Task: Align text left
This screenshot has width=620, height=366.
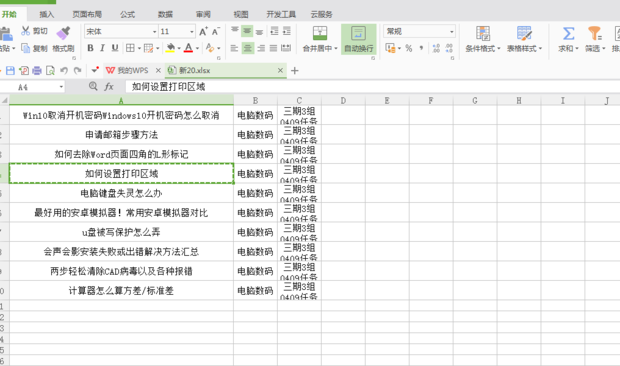Action: click(x=234, y=48)
